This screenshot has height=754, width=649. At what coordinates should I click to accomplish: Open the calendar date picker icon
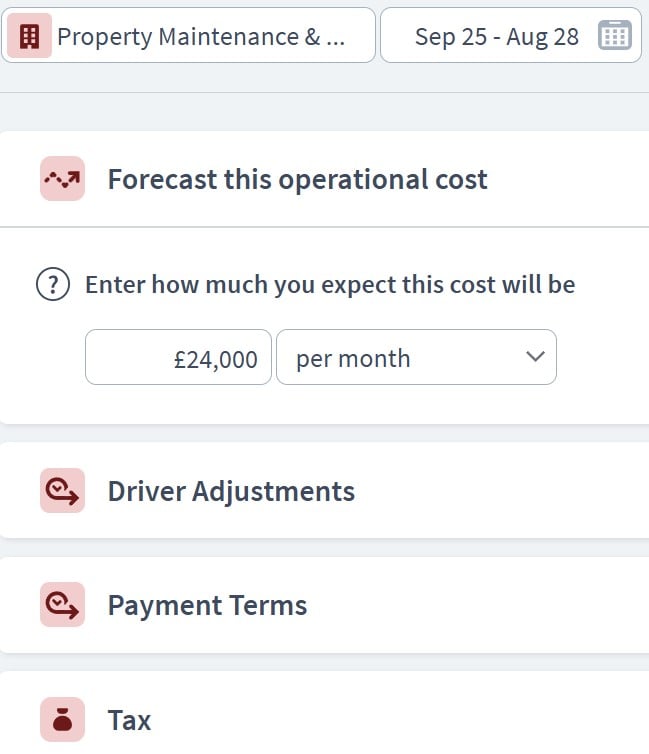614,37
